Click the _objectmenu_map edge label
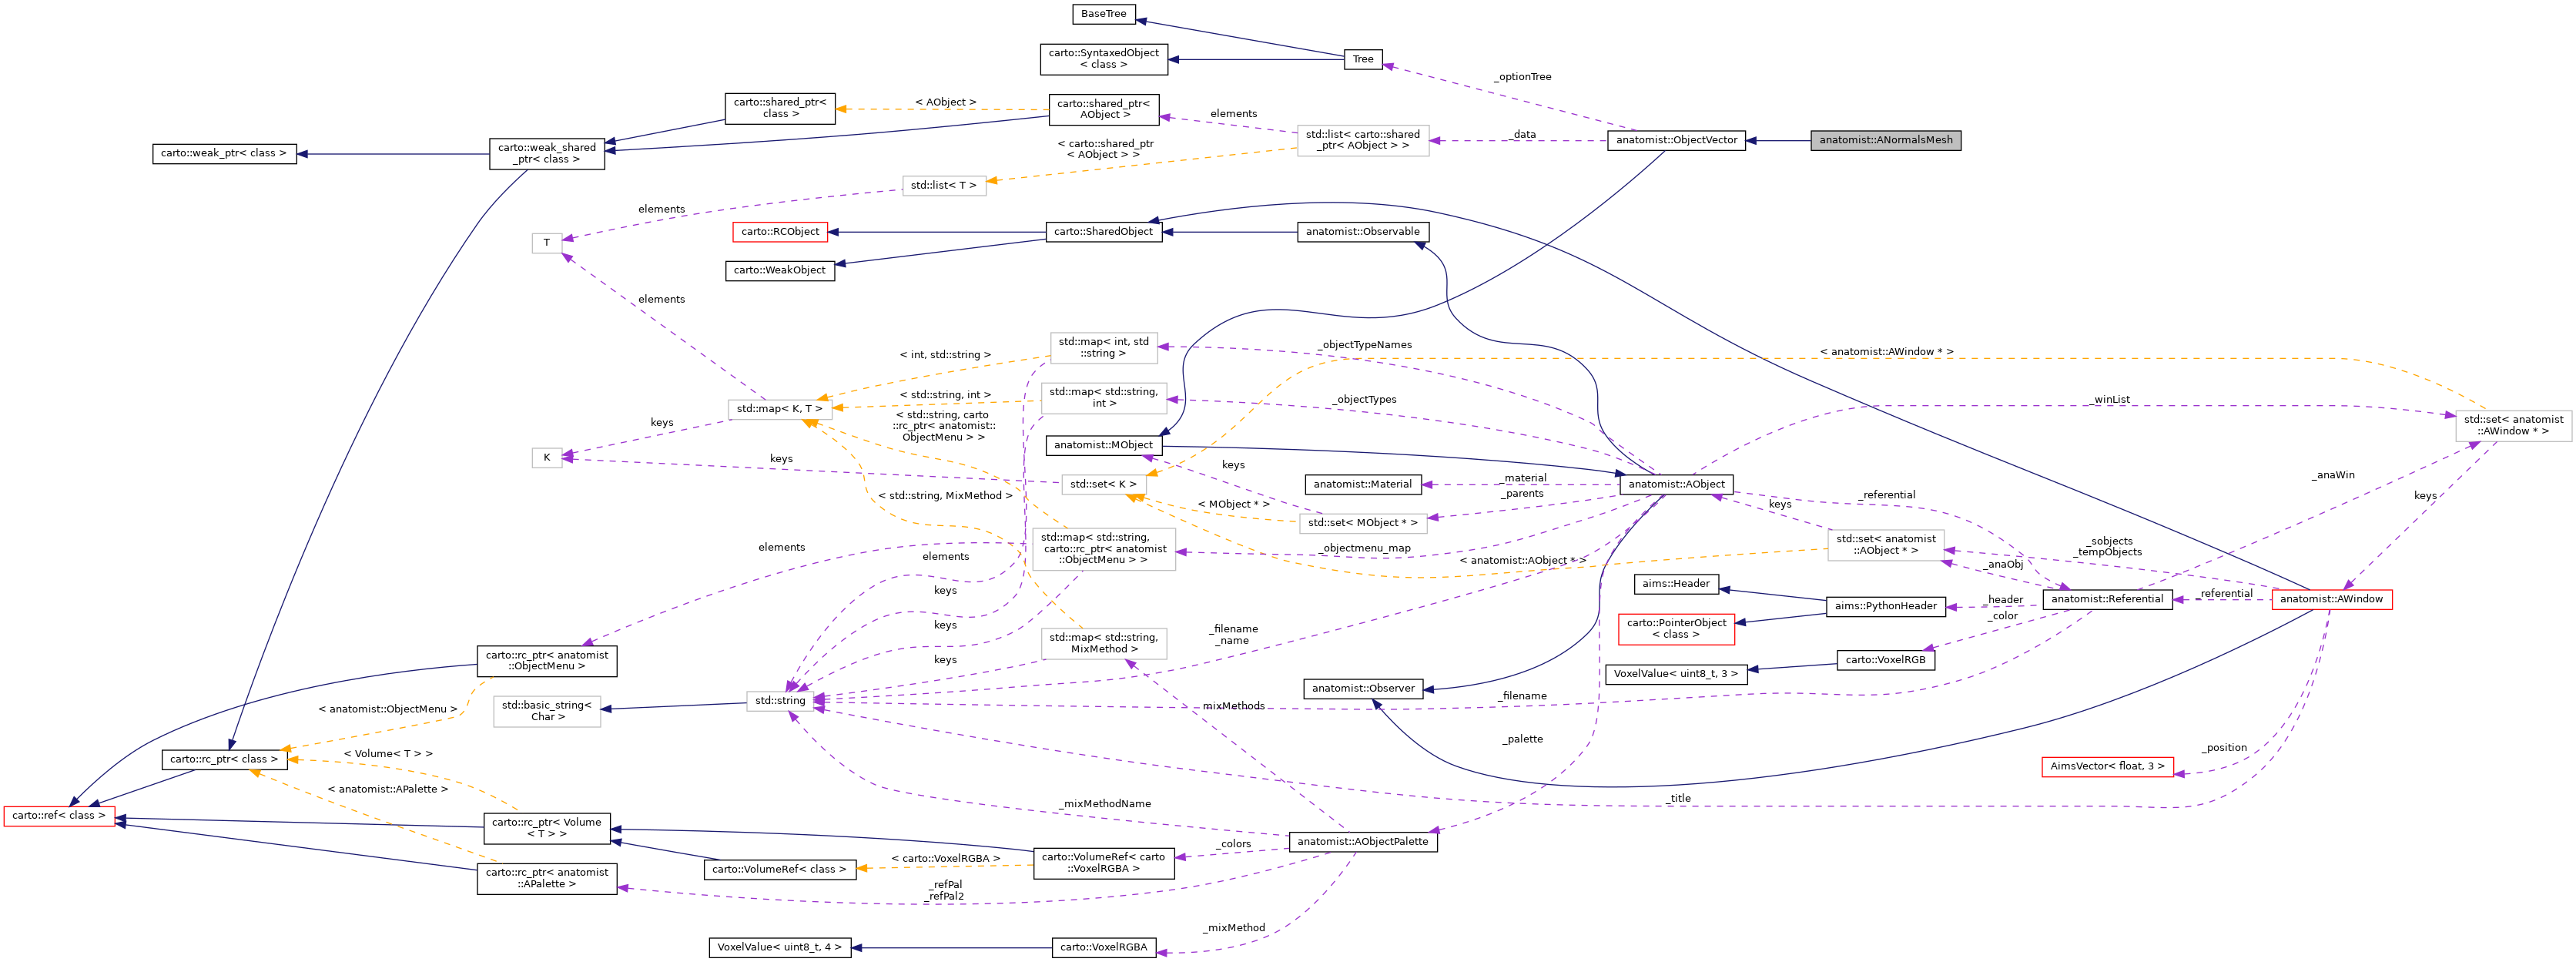Image resolution: width=2576 pixels, height=962 pixels. [x=1364, y=549]
